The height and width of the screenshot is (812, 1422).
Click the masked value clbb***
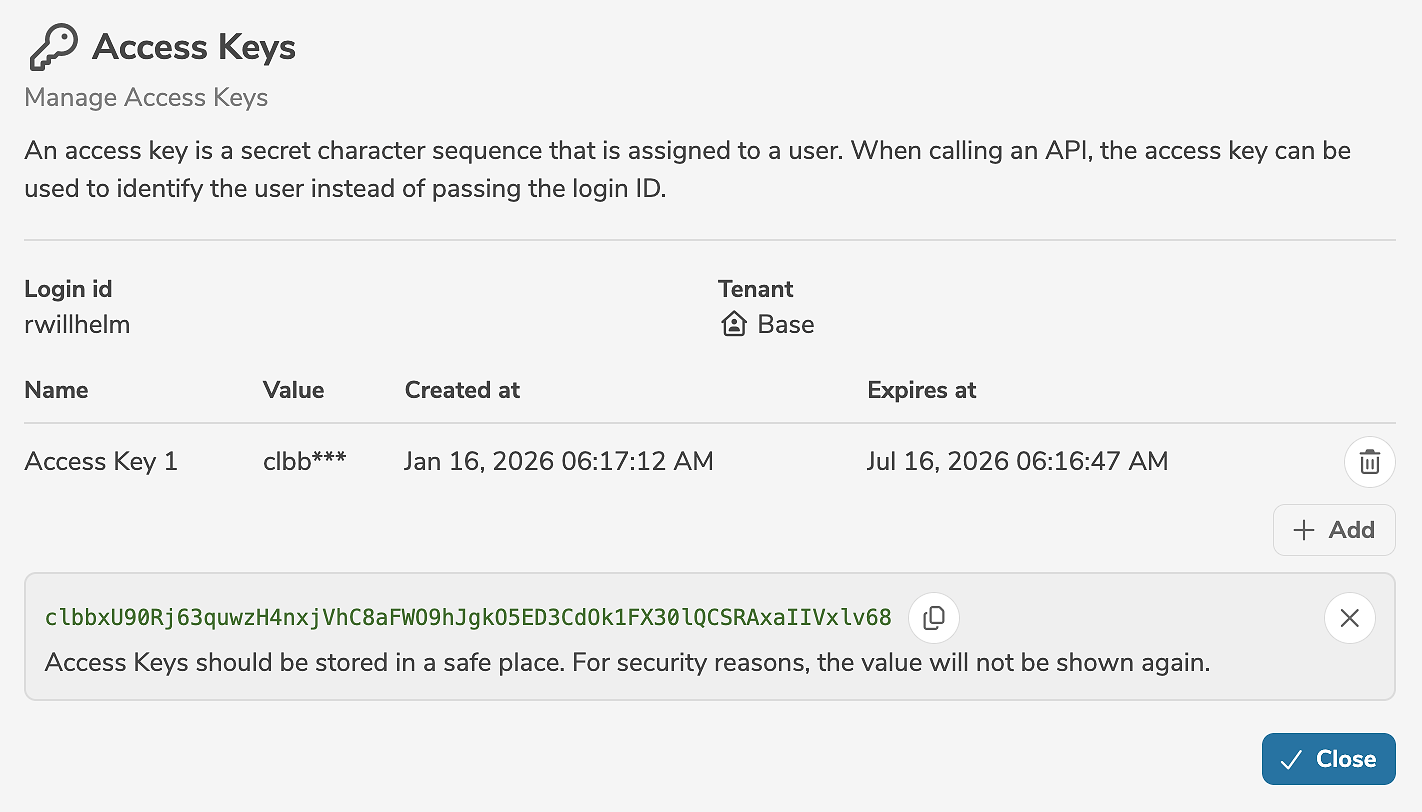tap(304, 461)
